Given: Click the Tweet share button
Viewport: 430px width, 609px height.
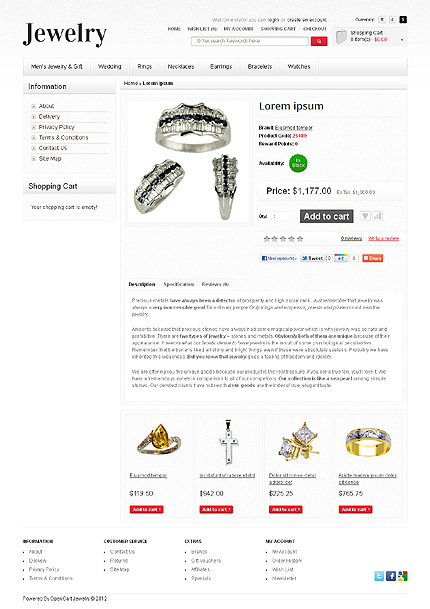Looking at the screenshot, I should [312, 258].
